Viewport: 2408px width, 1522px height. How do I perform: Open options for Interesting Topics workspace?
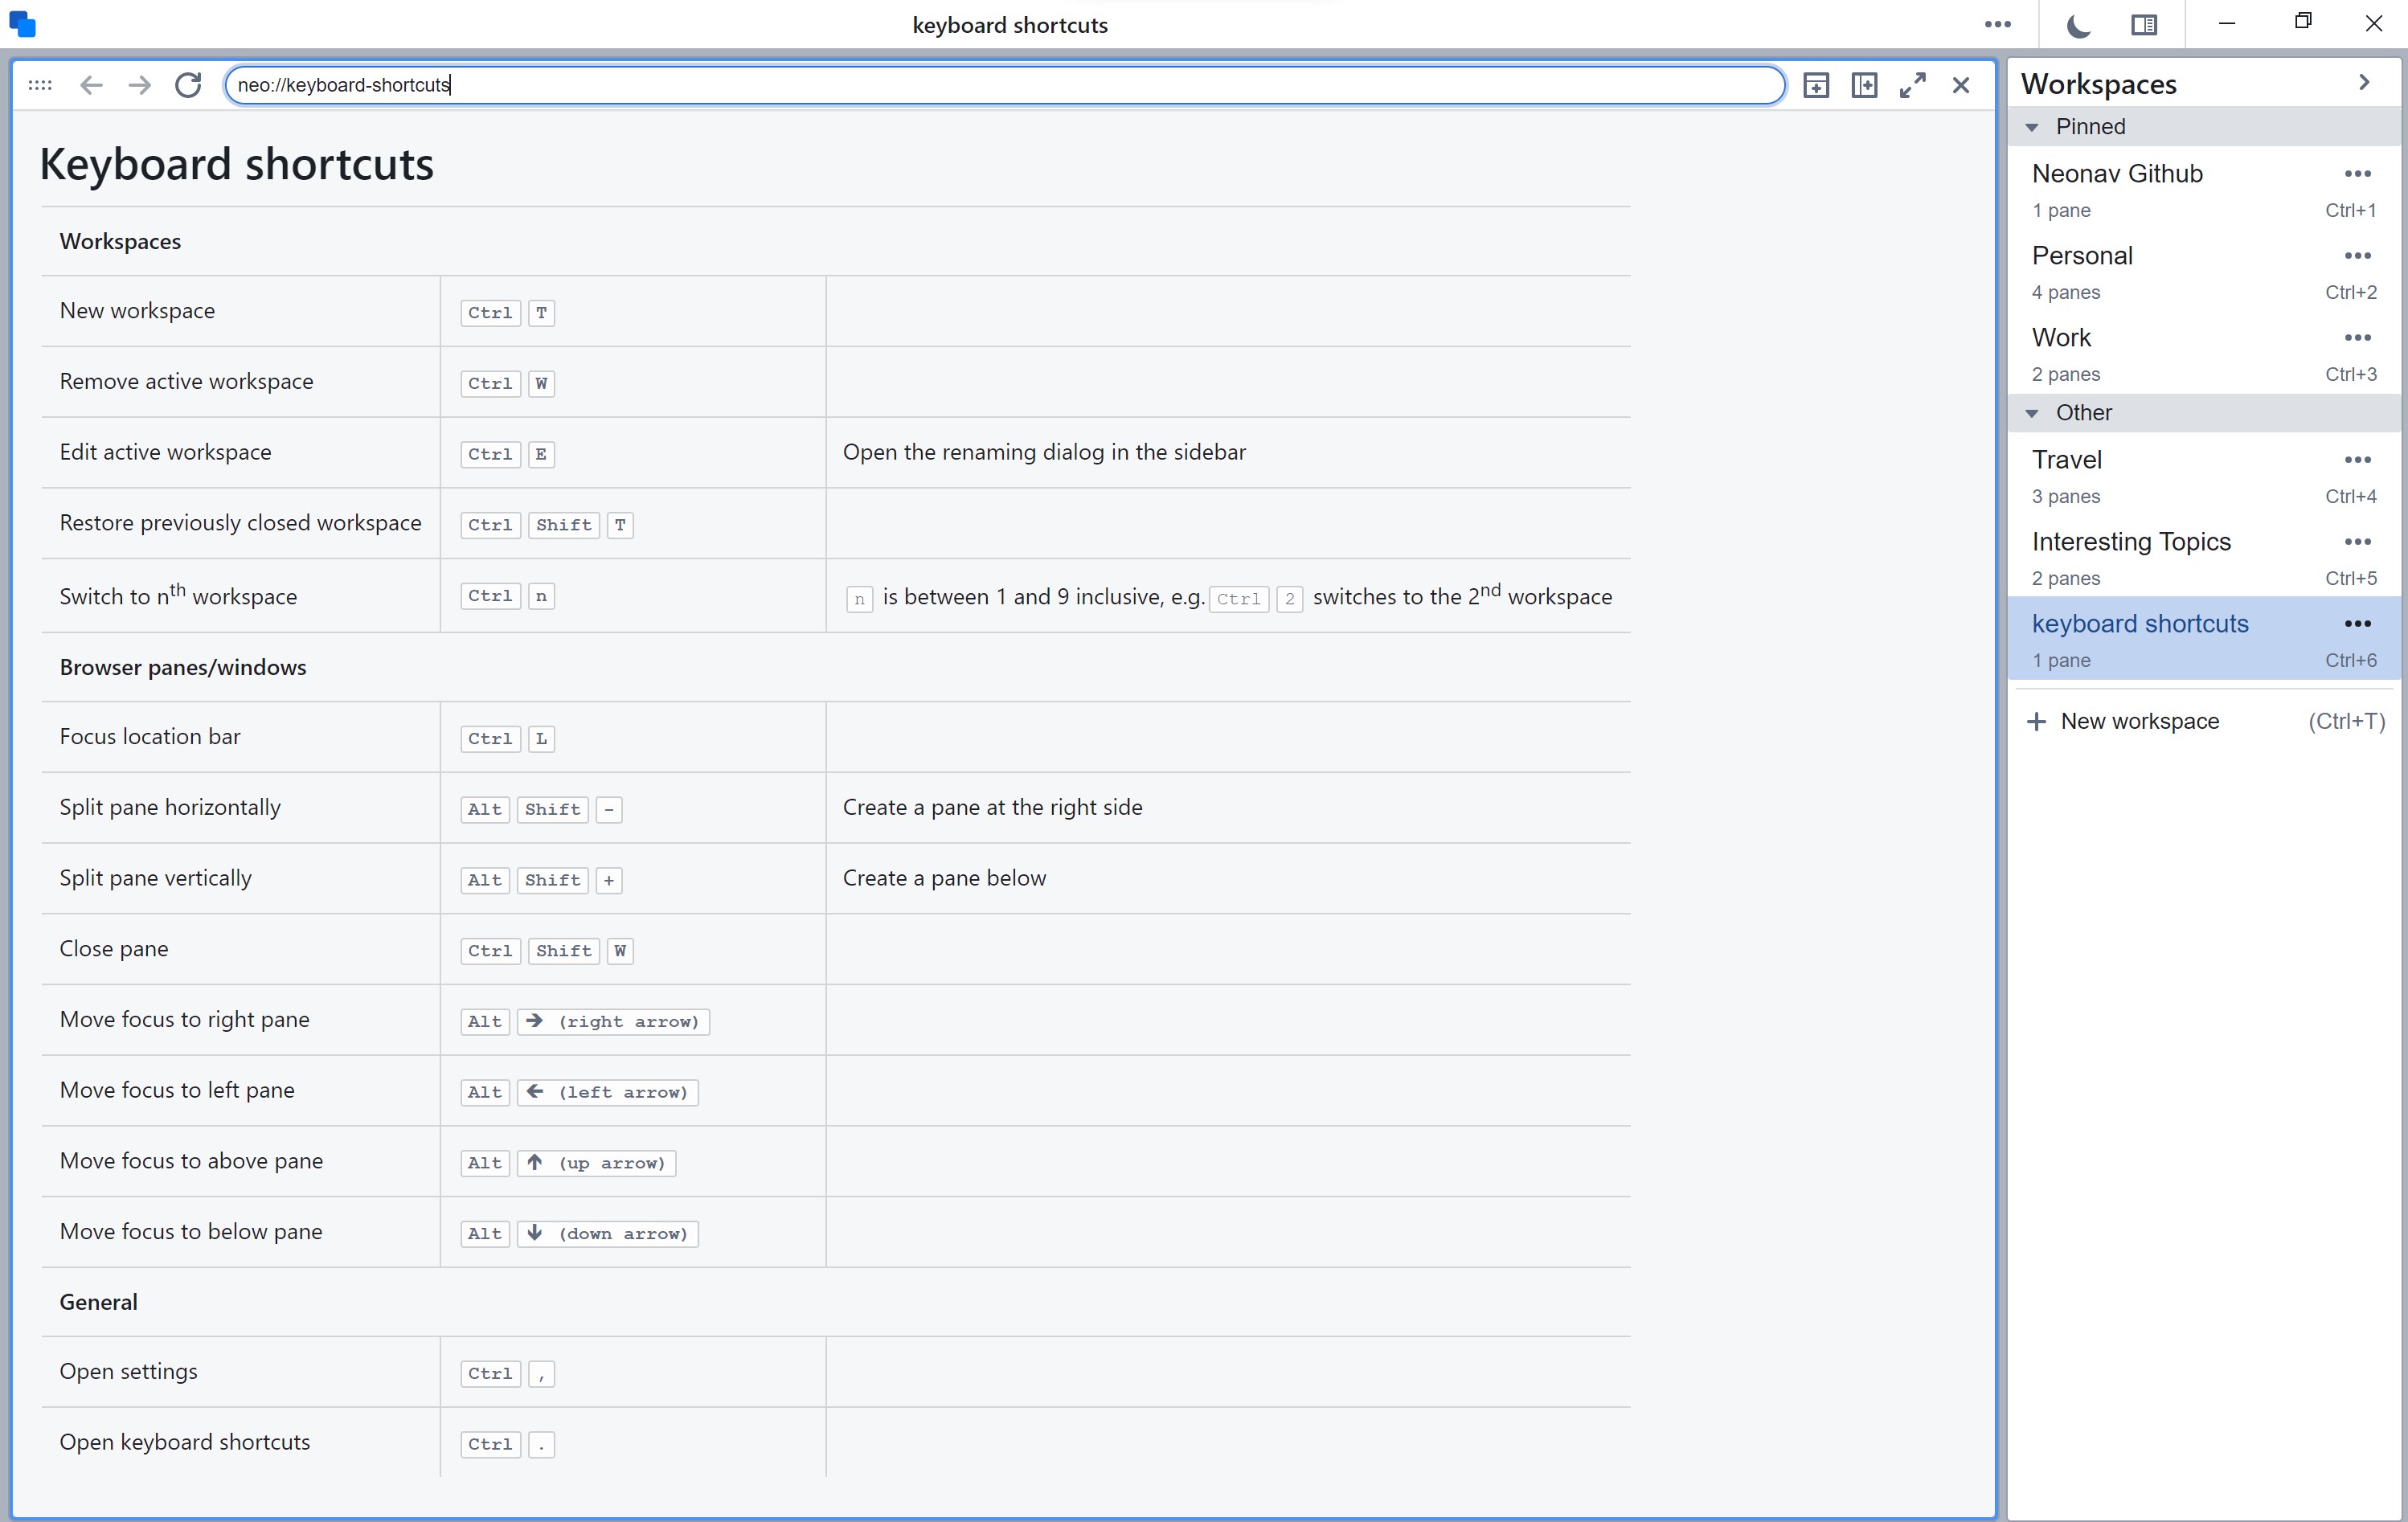click(2357, 542)
